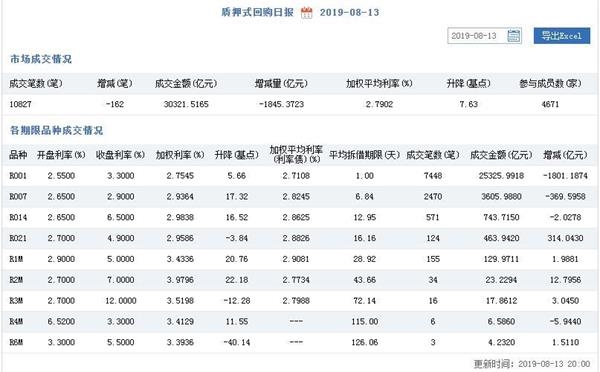Click the value -1845.3723
The width and height of the screenshot is (600, 372).
281,104
